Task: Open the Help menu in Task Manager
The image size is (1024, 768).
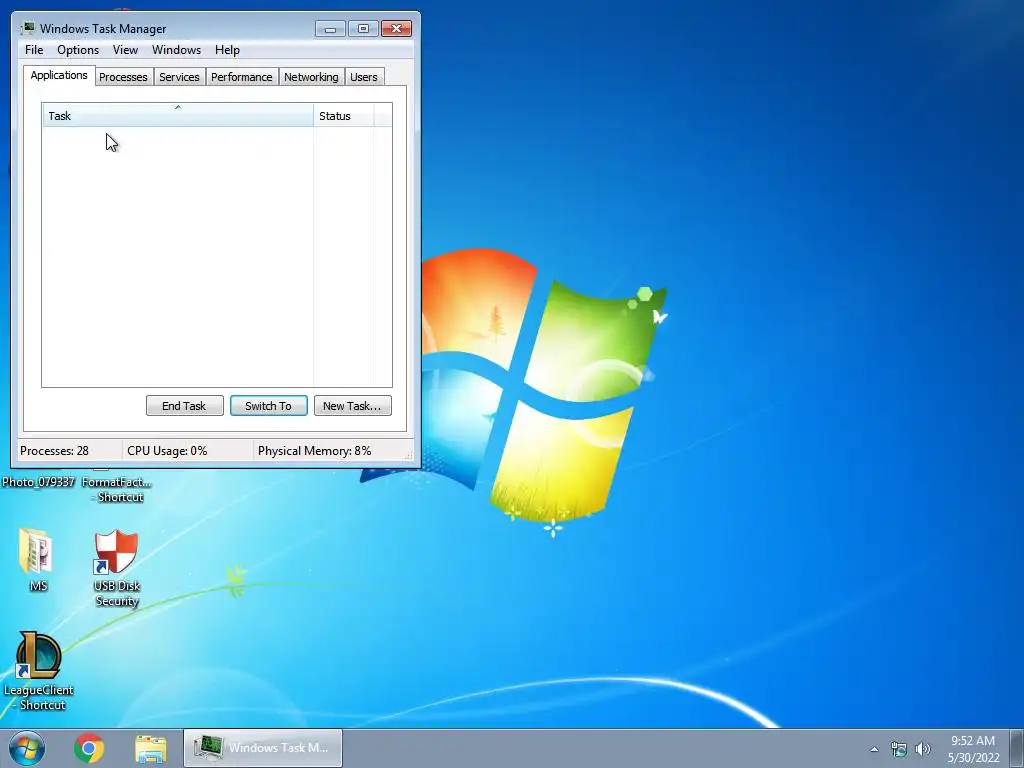Action: pos(227,50)
